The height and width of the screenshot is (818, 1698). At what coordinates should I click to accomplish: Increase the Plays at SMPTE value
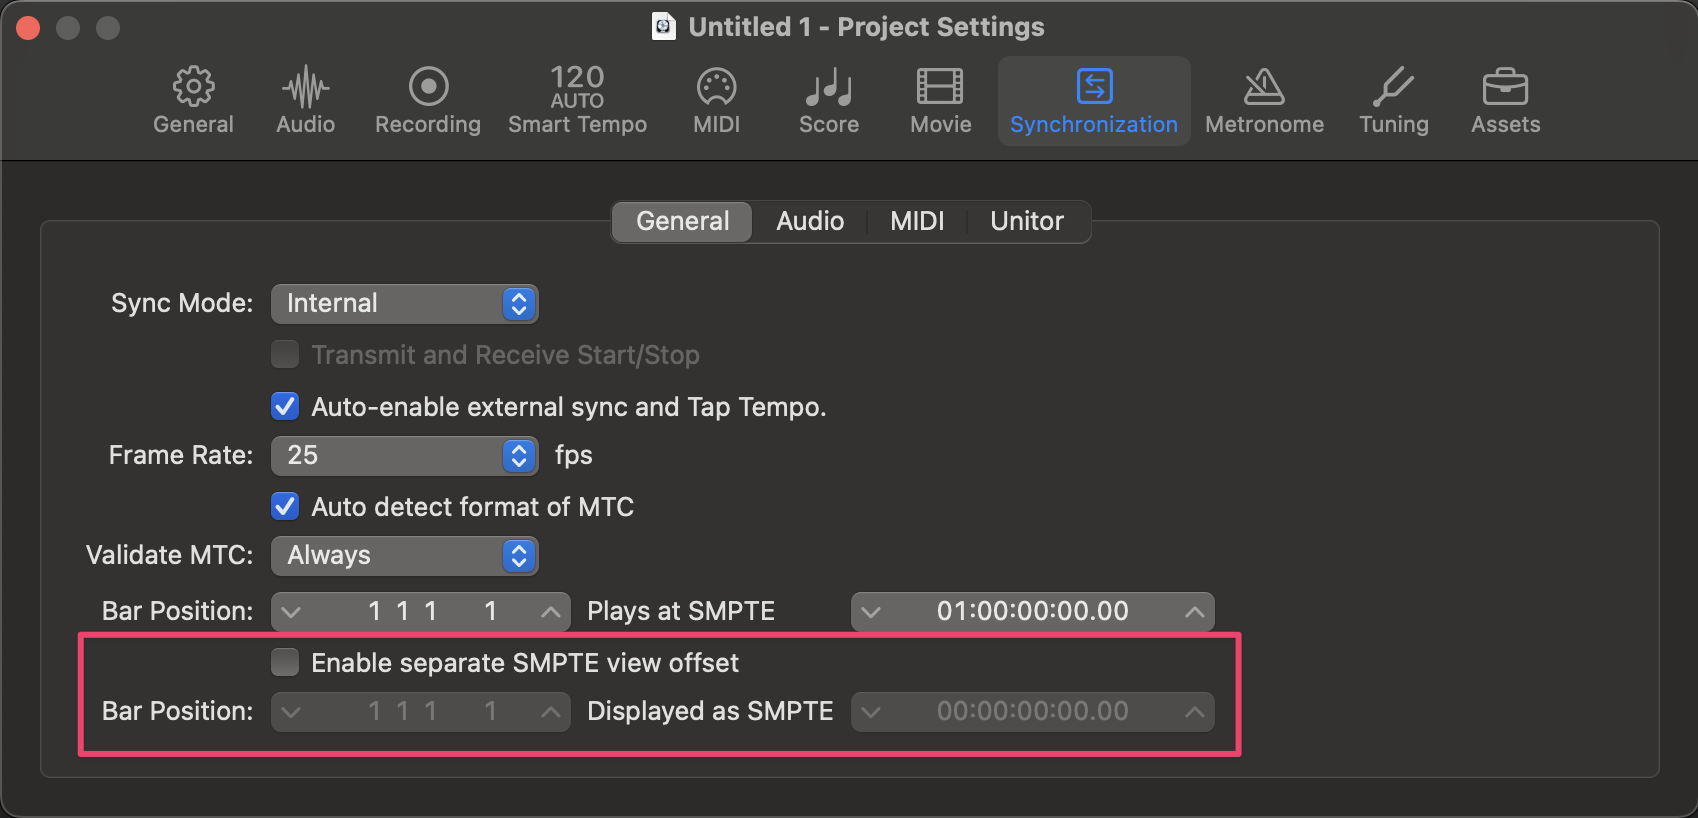pos(1194,612)
